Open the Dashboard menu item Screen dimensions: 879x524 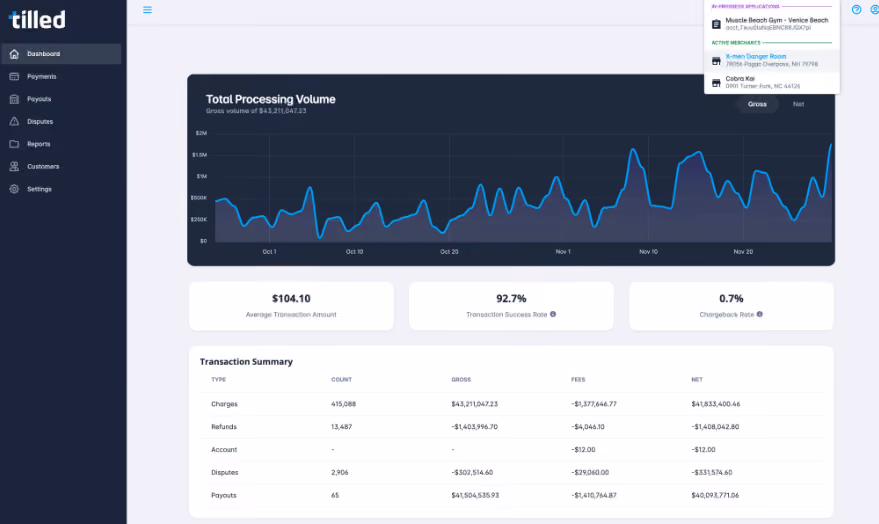tap(61, 54)
